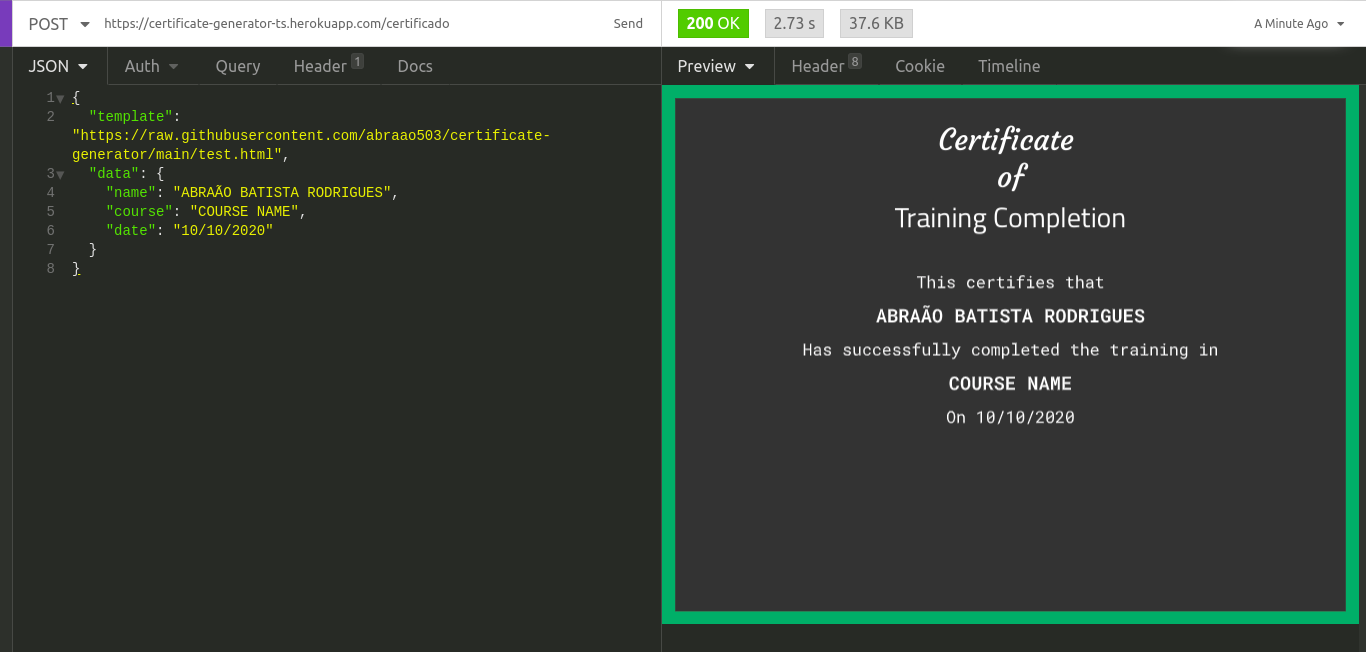Open the Cookie tab

pos(919,66)
